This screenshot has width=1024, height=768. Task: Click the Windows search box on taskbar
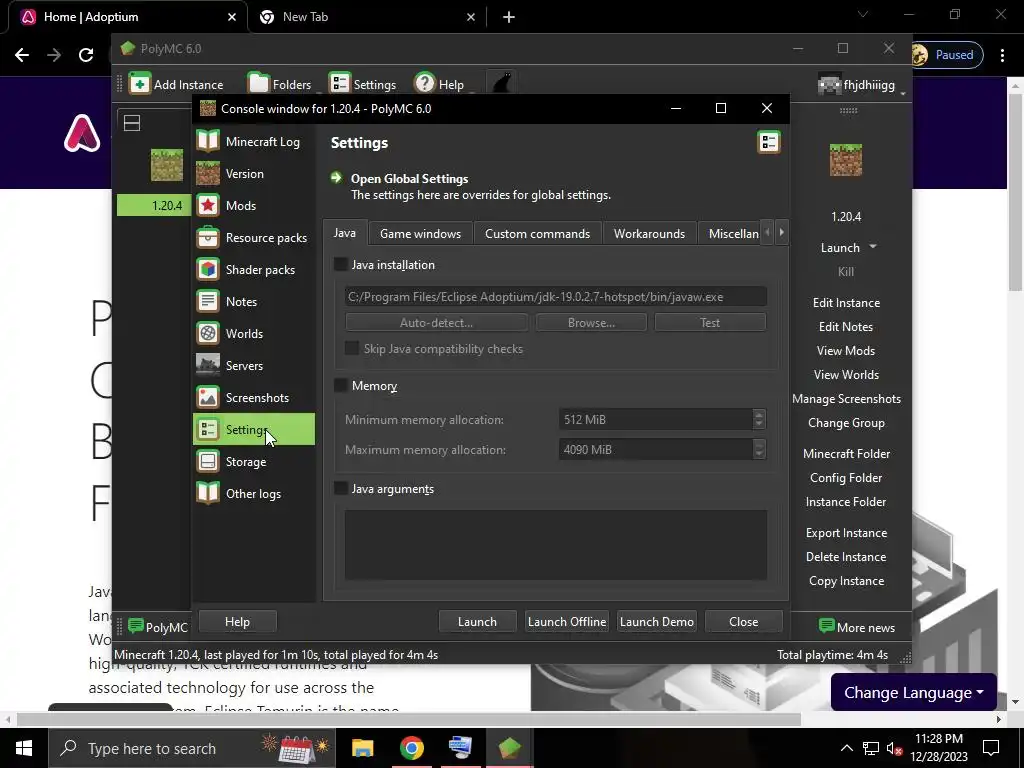pos(191,748)
